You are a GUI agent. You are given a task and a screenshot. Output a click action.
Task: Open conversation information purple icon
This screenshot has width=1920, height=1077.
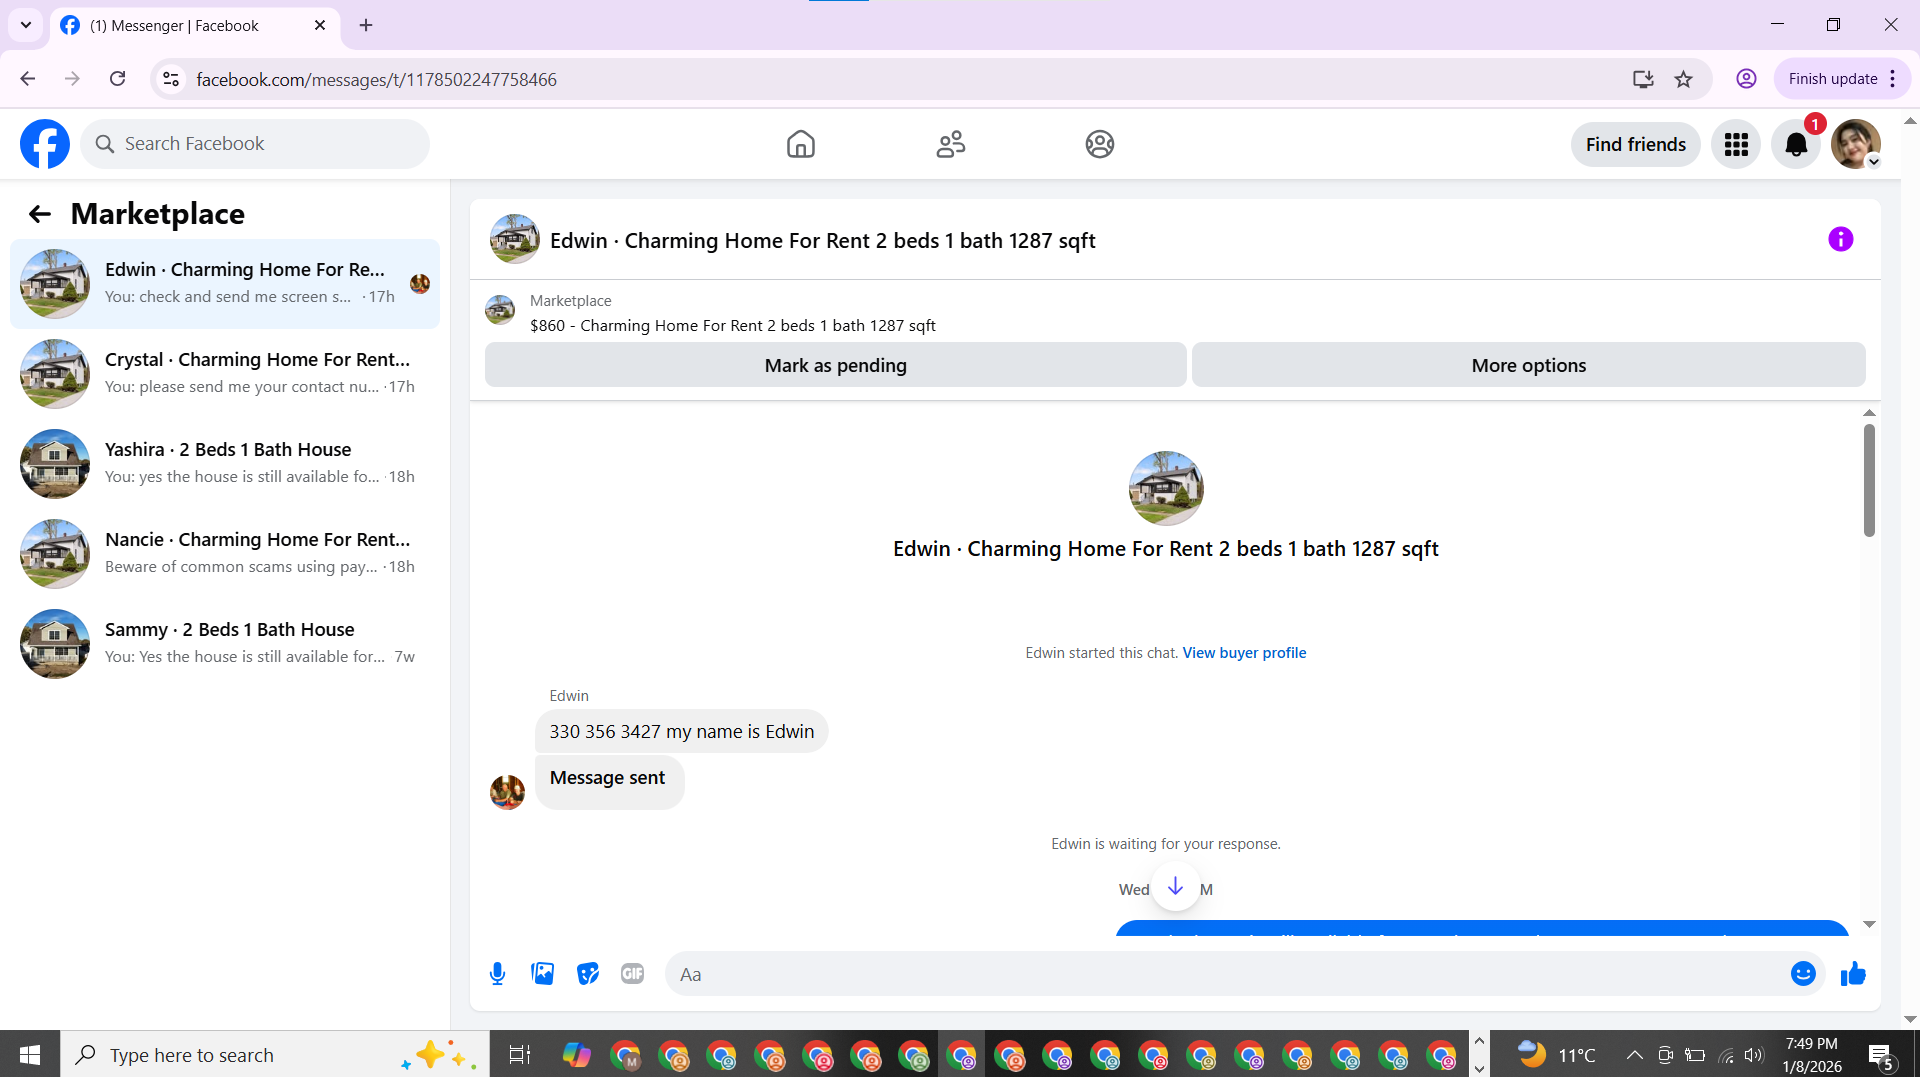click(x=1840, y=239)
